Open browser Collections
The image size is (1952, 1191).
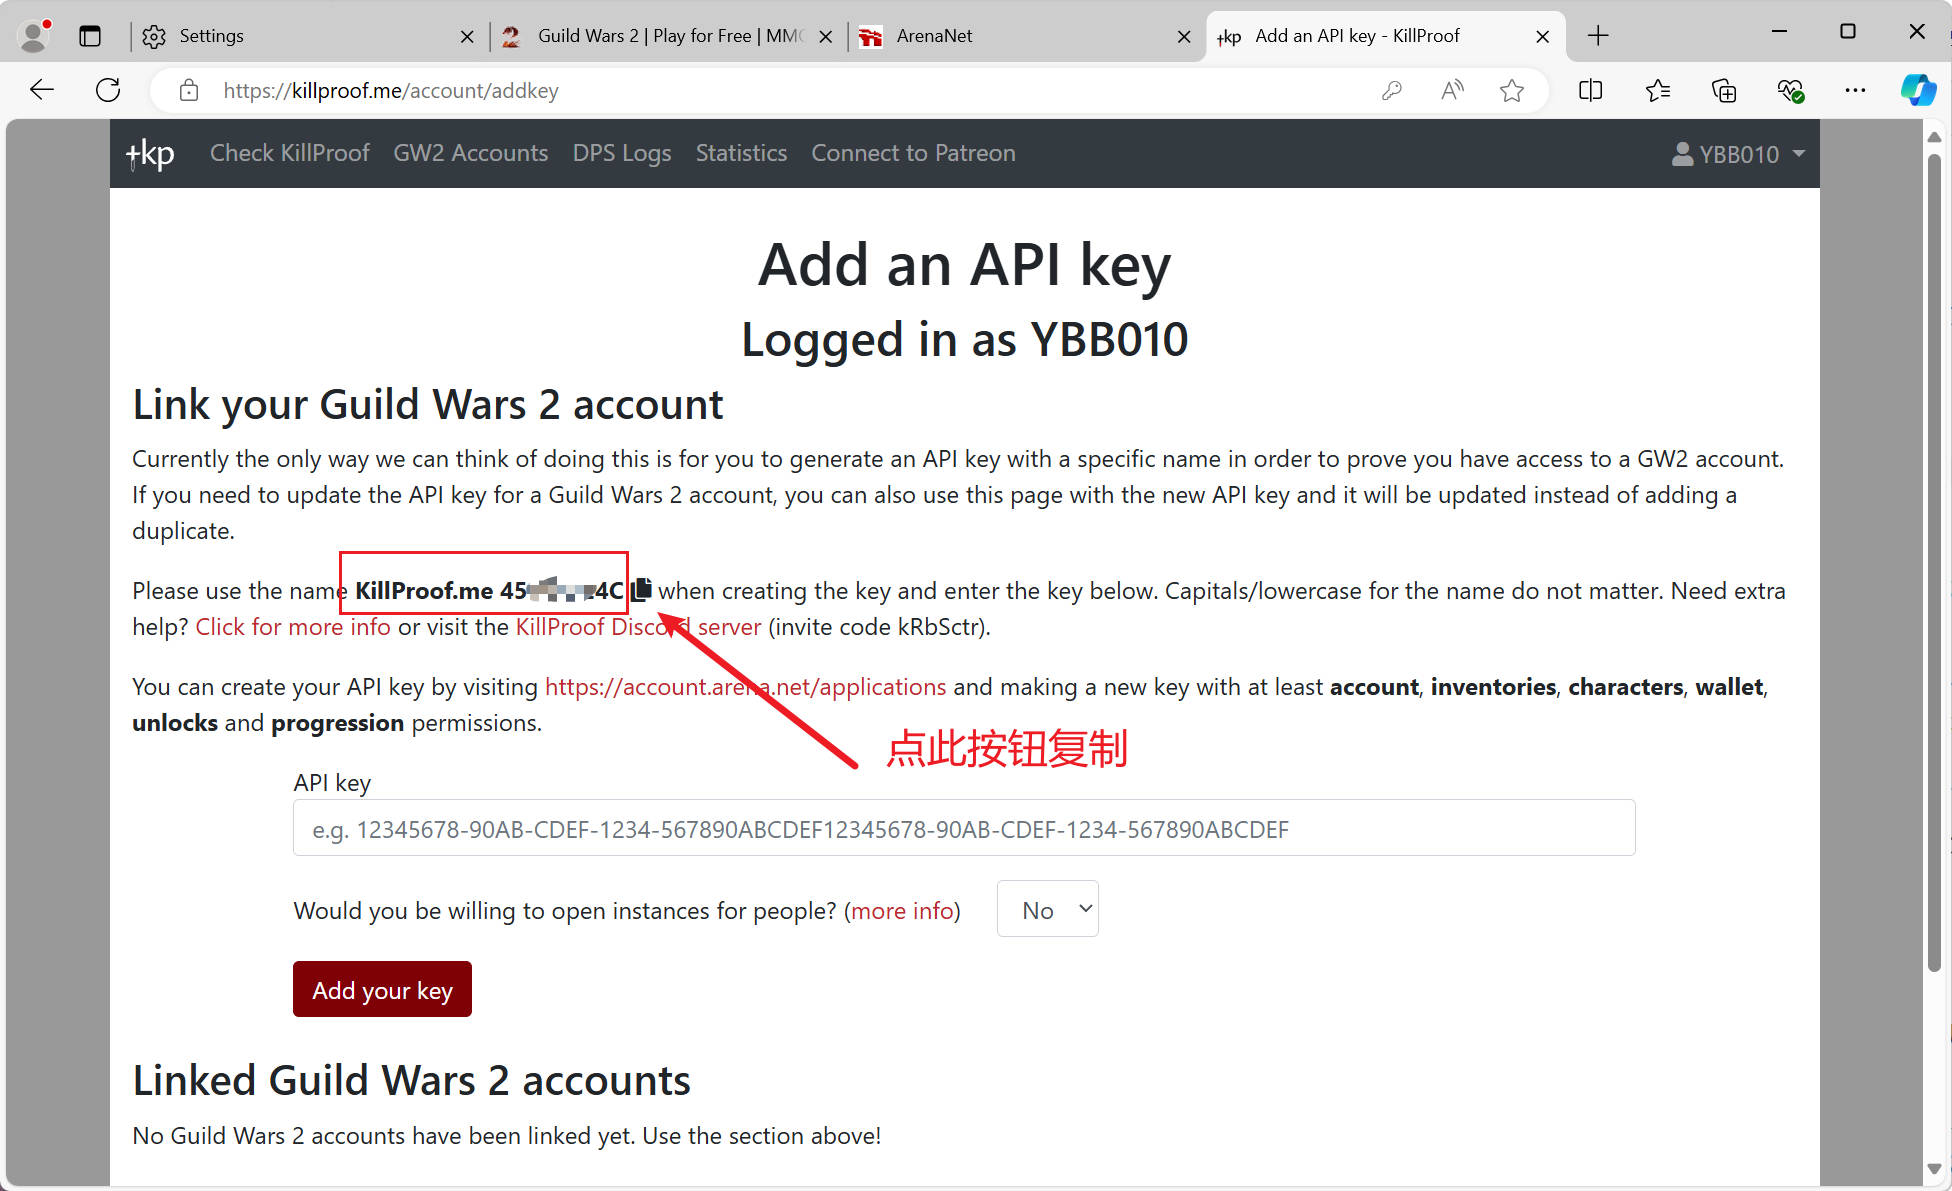[1724, 91]
